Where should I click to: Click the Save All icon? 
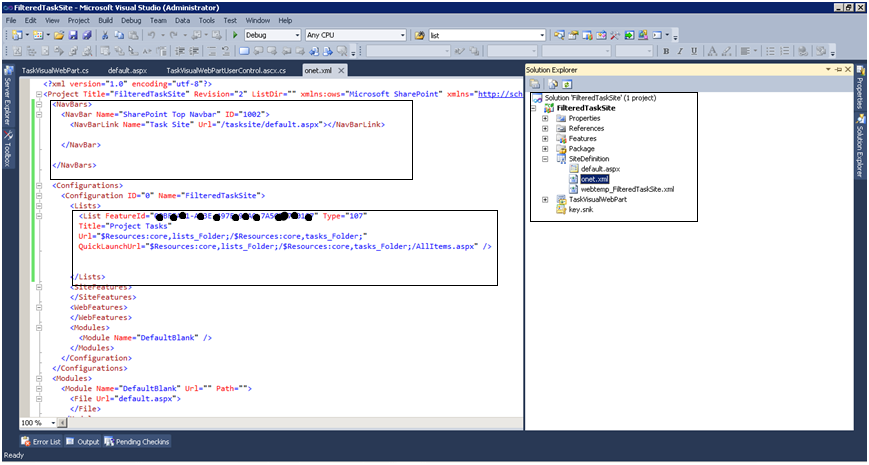coord(86,35)
